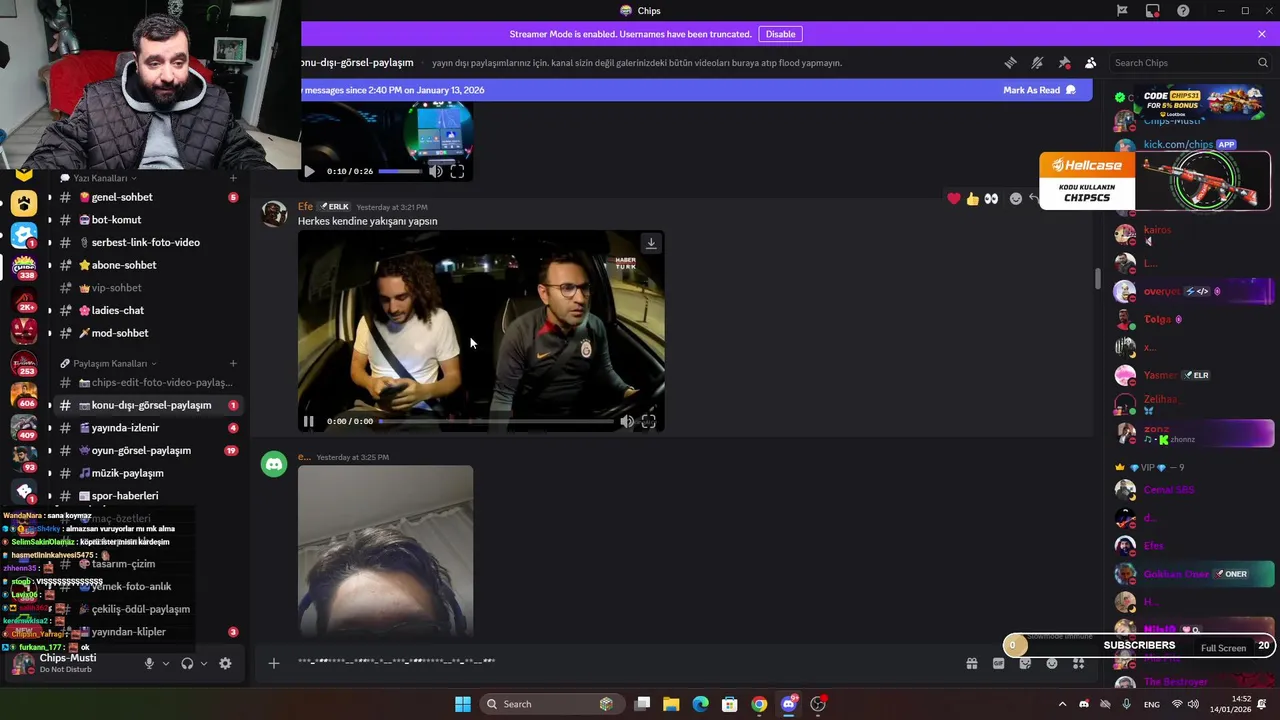This screenshot has height=720, width=1280.
Task: Open the Threads icon in channel header
Action: [x=1010, y=62]
